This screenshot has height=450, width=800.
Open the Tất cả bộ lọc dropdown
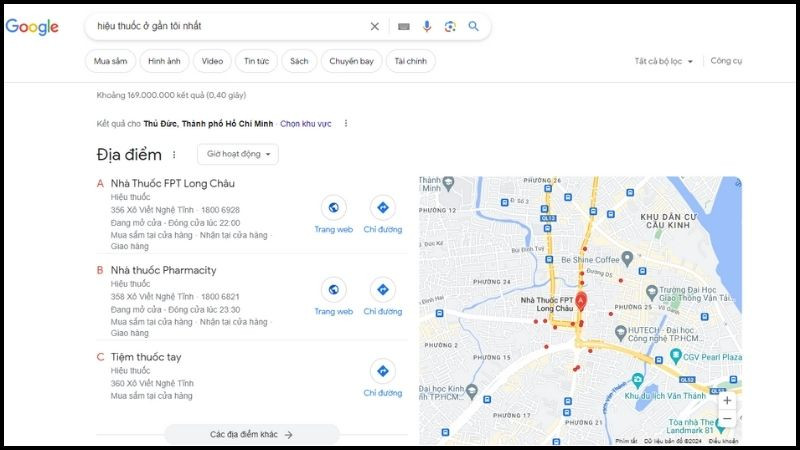(663, 61)
